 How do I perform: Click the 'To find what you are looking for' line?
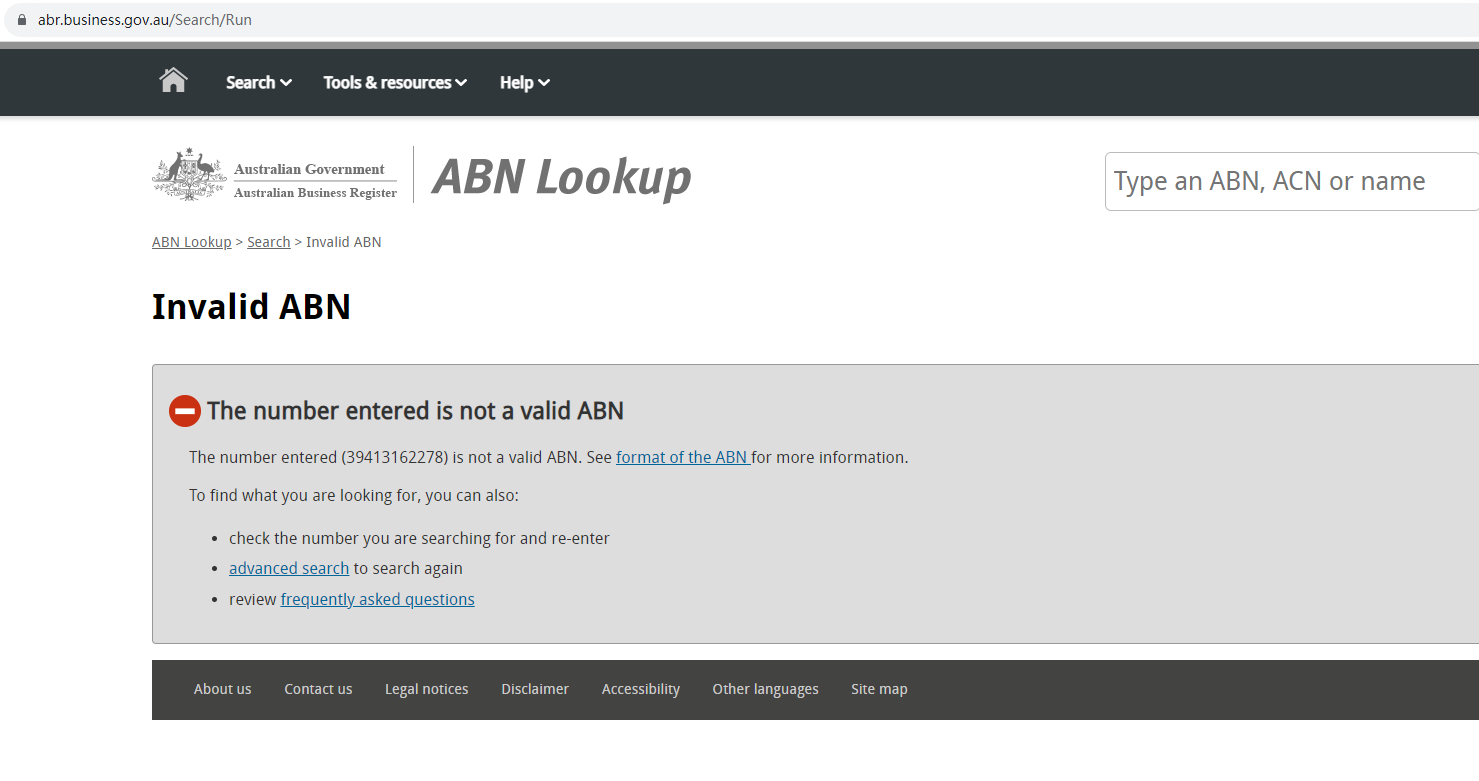(x=354, y=495)
